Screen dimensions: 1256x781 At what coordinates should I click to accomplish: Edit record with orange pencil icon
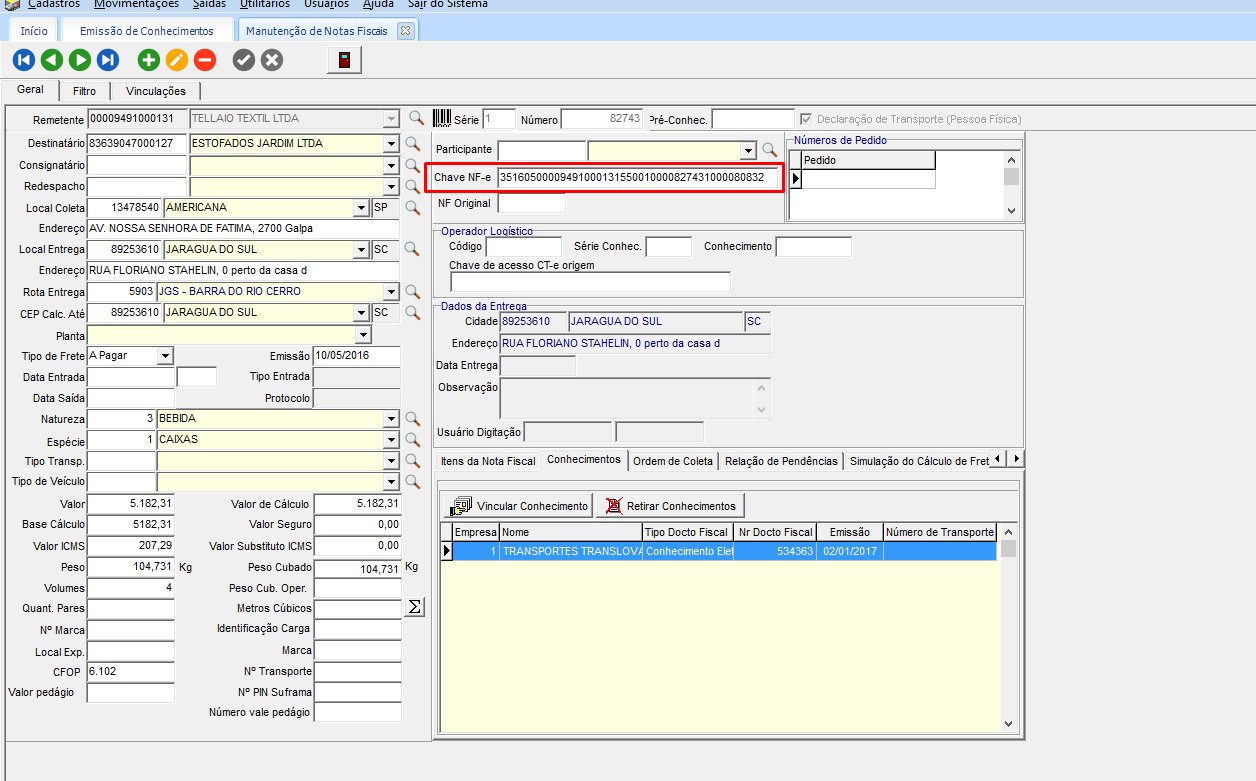(176, 61)
